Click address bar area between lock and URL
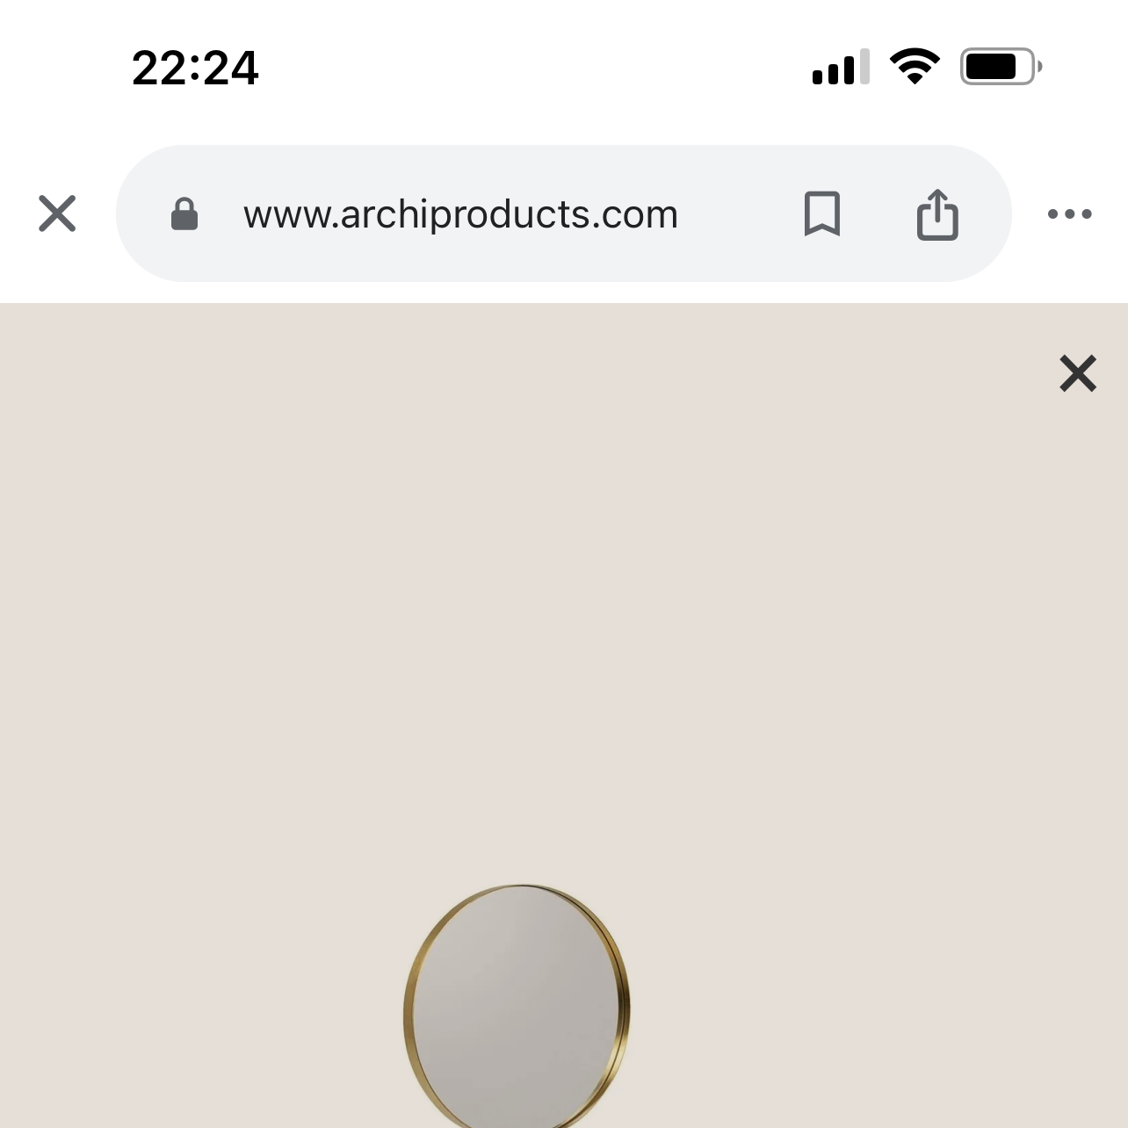Viewport: 1128px width, 1128px height. [x=221, y=214]
